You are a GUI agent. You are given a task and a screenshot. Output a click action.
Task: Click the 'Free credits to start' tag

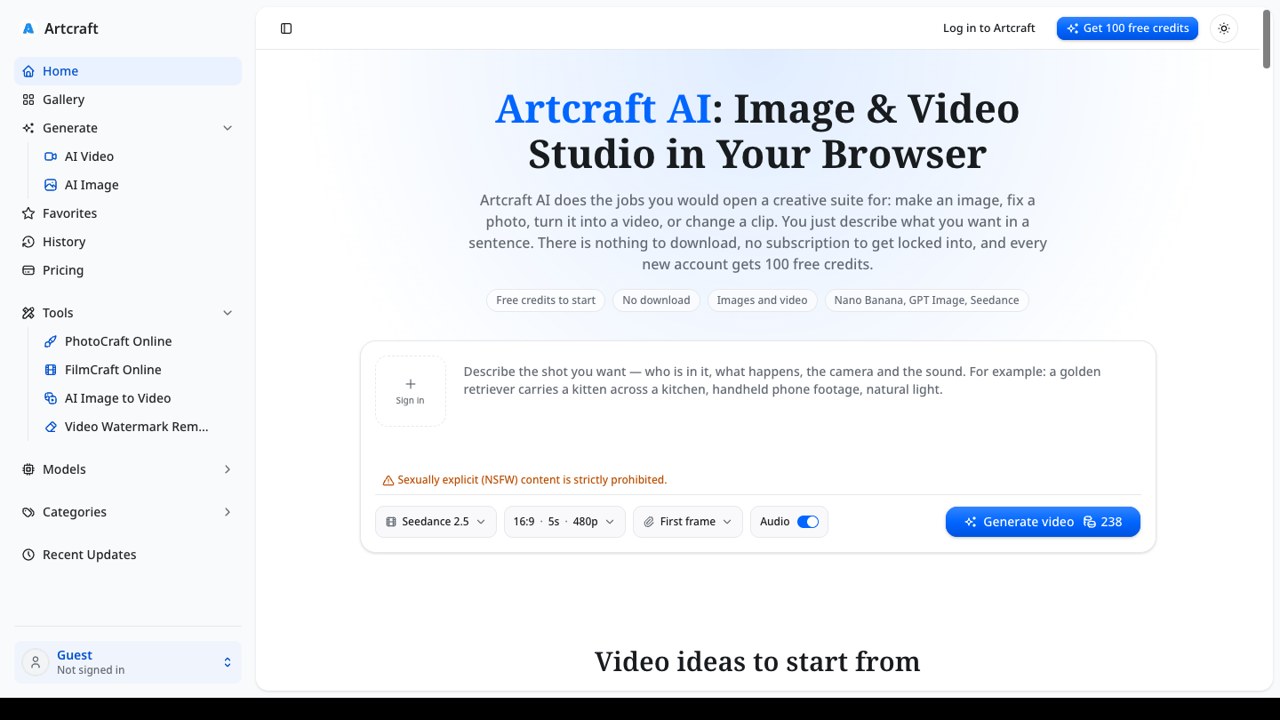point(546,300)
